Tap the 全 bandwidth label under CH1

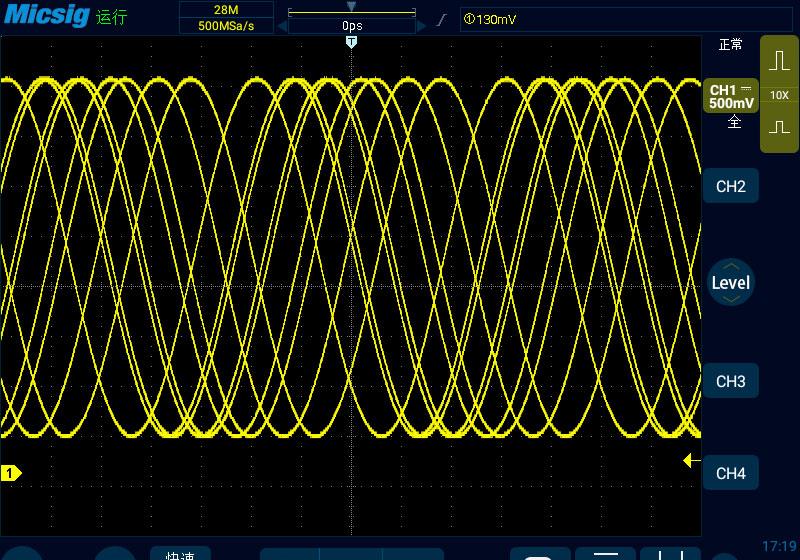pyautogui.click(x=734, y=121)
